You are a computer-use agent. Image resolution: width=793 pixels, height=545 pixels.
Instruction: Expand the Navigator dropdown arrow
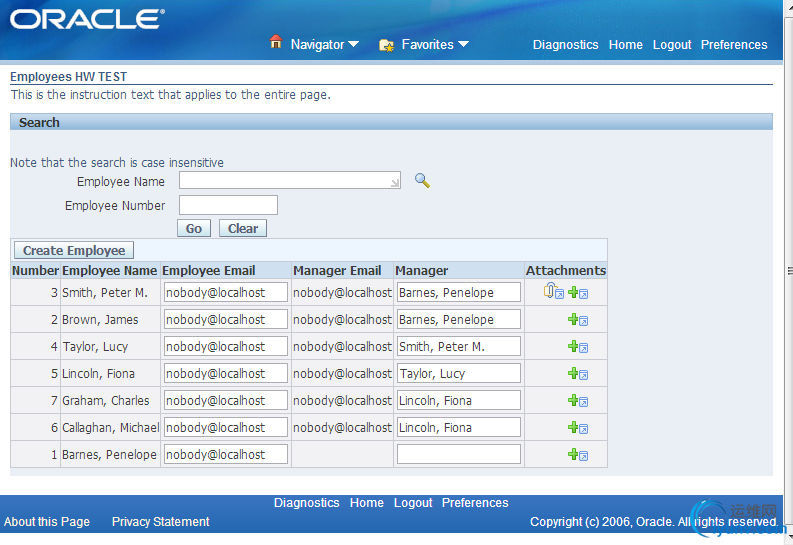click(353, 45)
